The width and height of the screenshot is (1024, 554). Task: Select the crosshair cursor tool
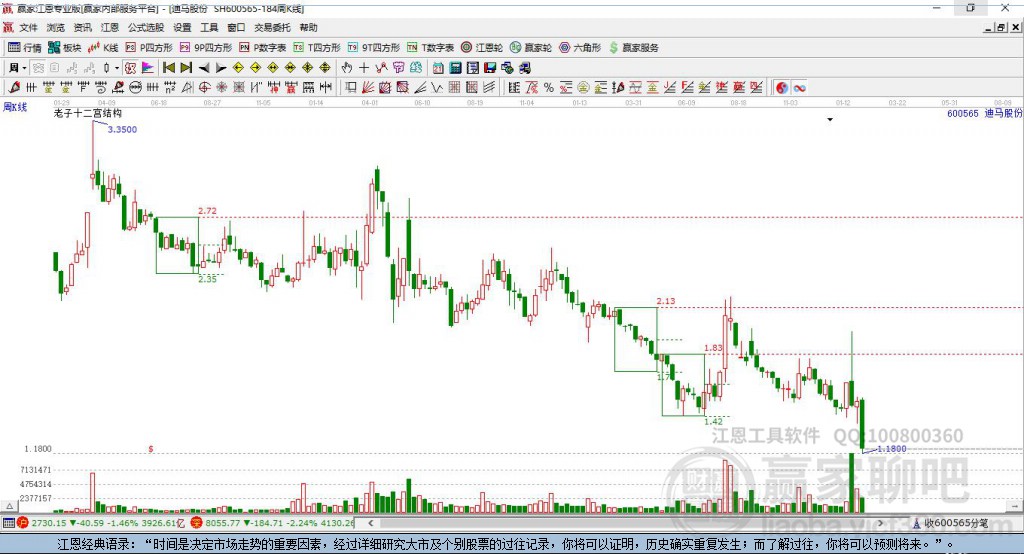[364, 68]
